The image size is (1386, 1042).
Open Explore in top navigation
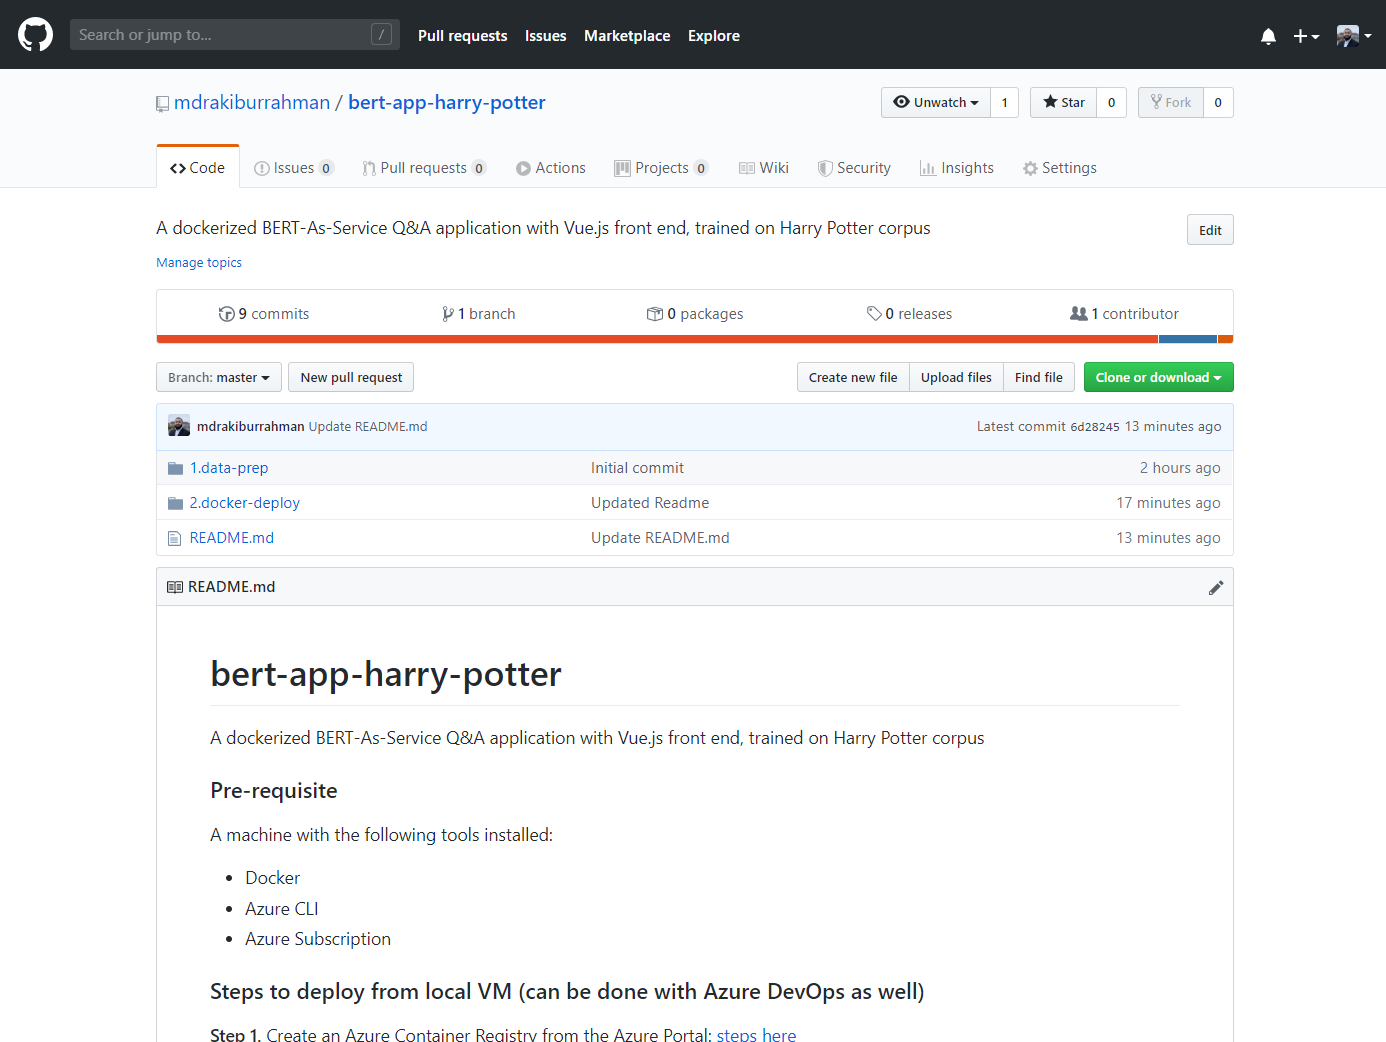pyautogui.click(x=714, y=36)
